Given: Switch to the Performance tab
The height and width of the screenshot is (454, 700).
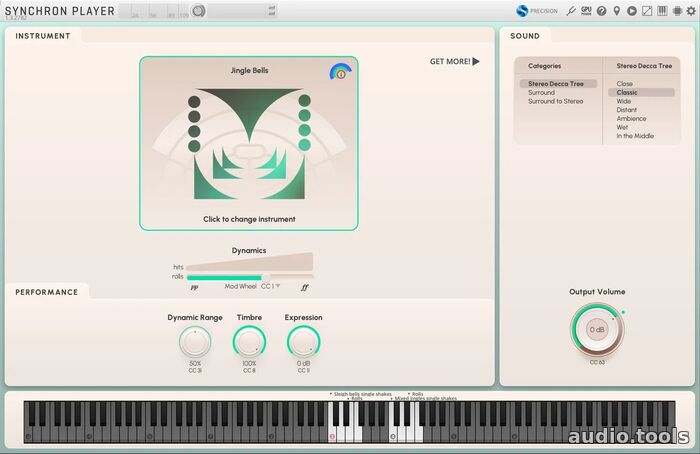Looking at the screenshot, I should click(x=46, y=292).
